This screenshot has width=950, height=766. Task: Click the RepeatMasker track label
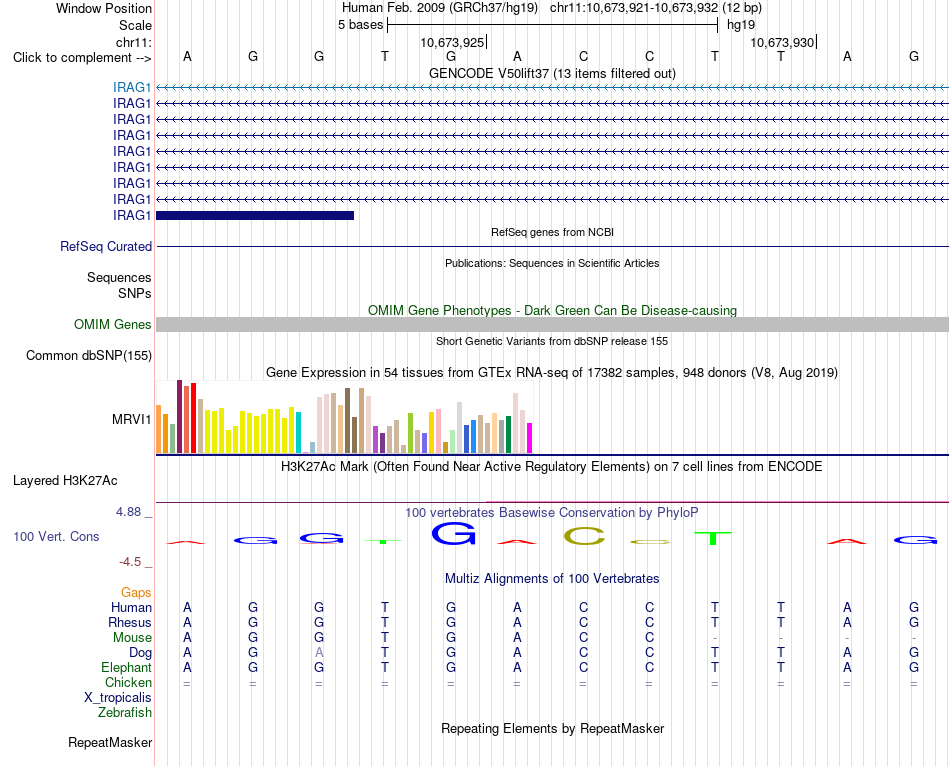pos(110,742)
